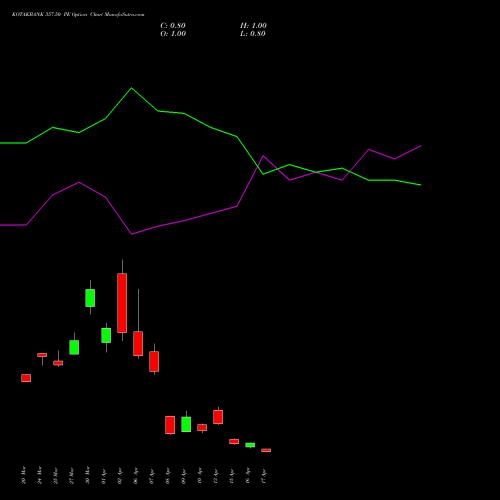Select the low value L: 0.80
The width and height of the screenshot is (500, 500).
tap(253, 34)
